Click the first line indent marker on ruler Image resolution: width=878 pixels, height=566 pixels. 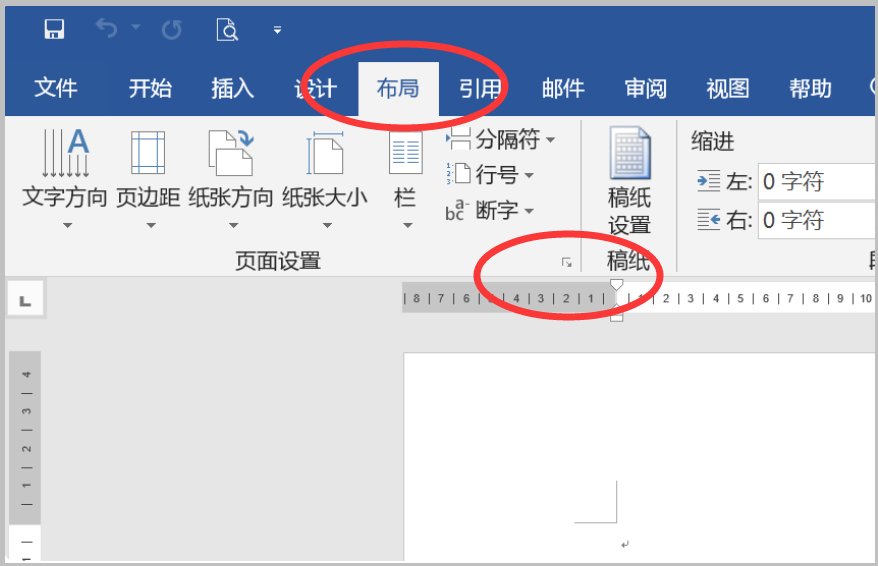(x=617, y=284)
